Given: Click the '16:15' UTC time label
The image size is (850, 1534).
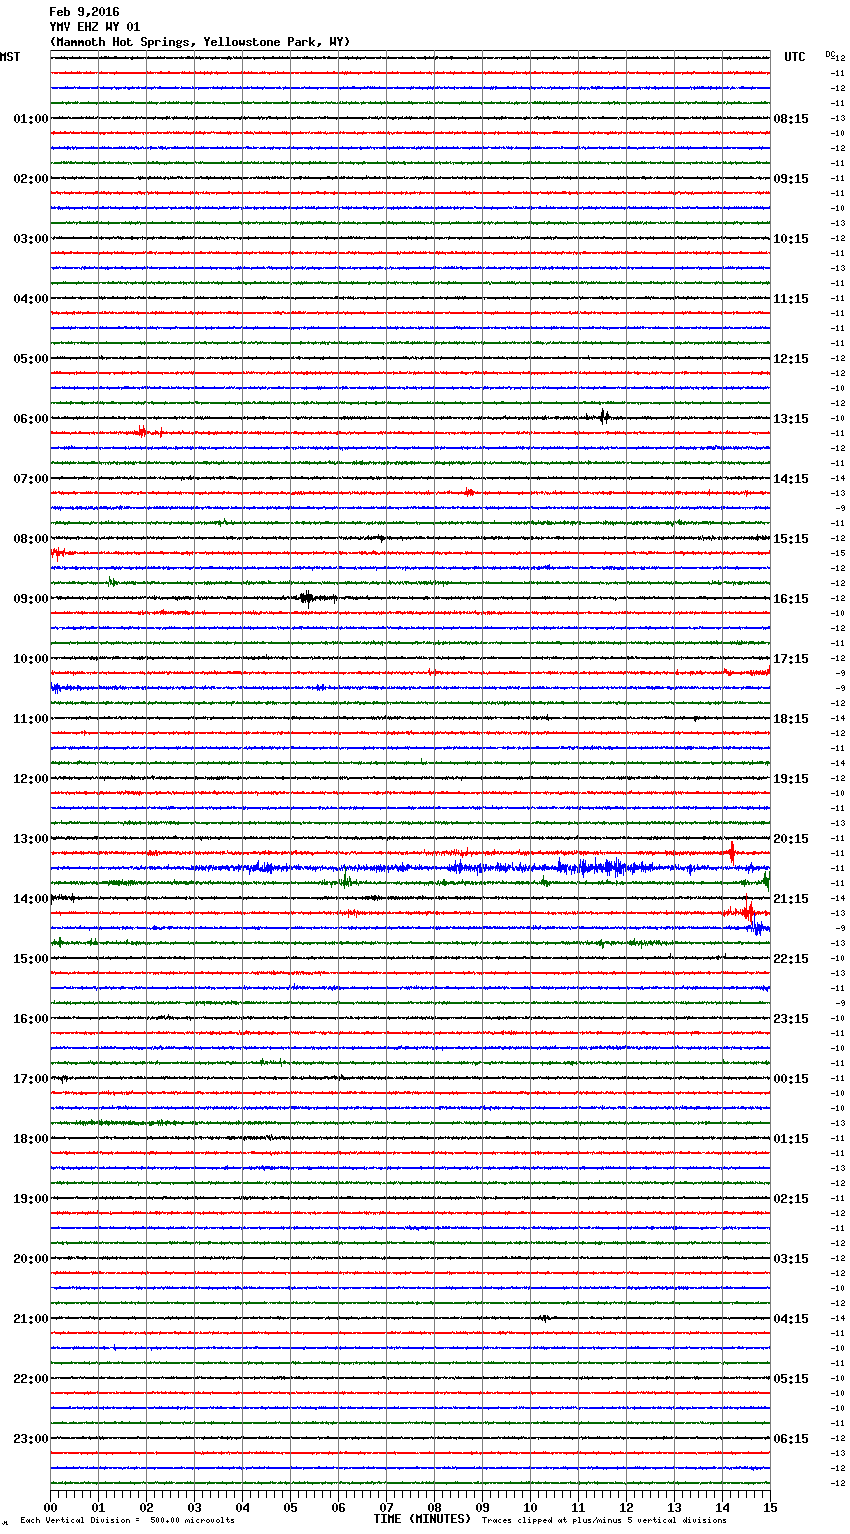Looking at the screenshot, I should (791, 599).
